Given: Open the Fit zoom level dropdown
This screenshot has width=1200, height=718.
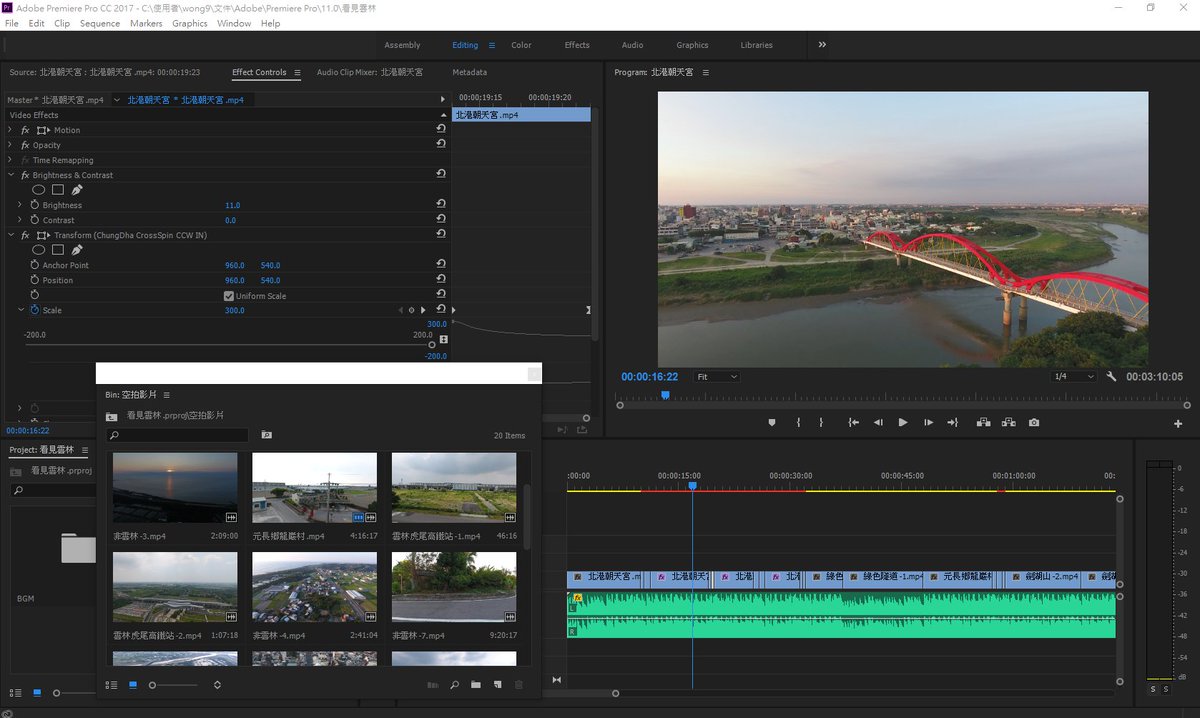Looking at the screenshot, I should [x=717, y=377].
